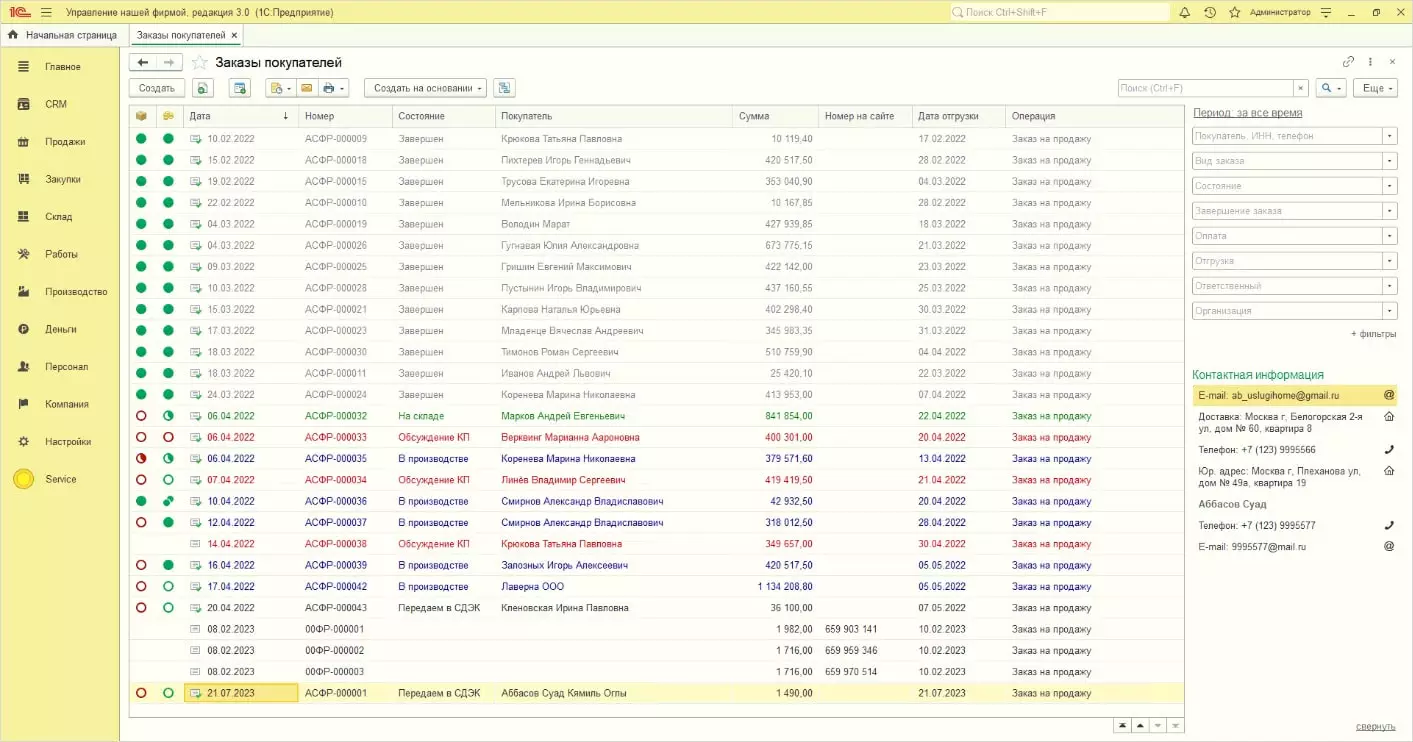
Task: Open the Состояние filter dropdown
Action: tap(1389, 186)
